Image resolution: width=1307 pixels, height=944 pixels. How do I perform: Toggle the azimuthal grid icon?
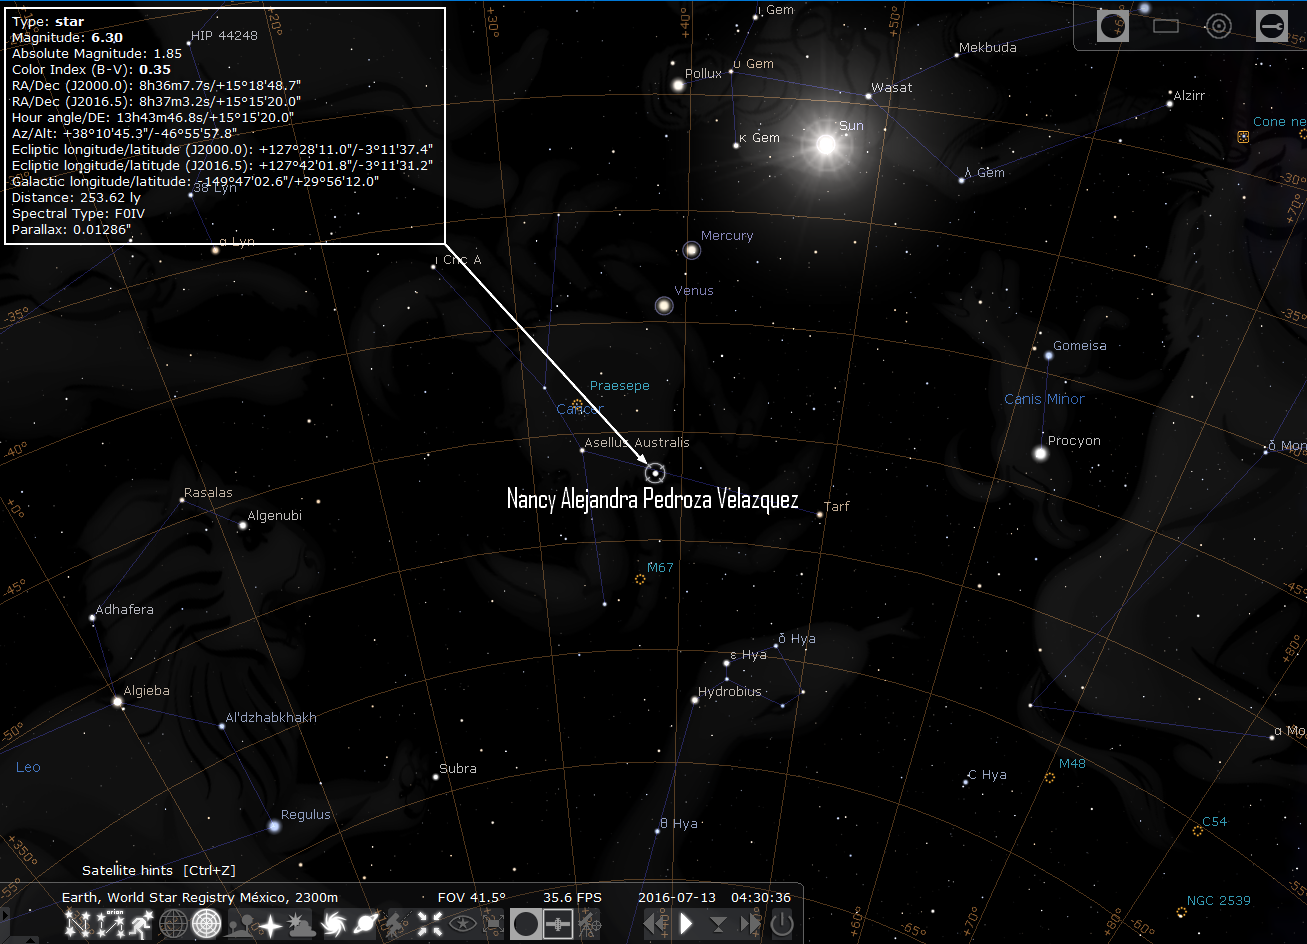(206, 924)
